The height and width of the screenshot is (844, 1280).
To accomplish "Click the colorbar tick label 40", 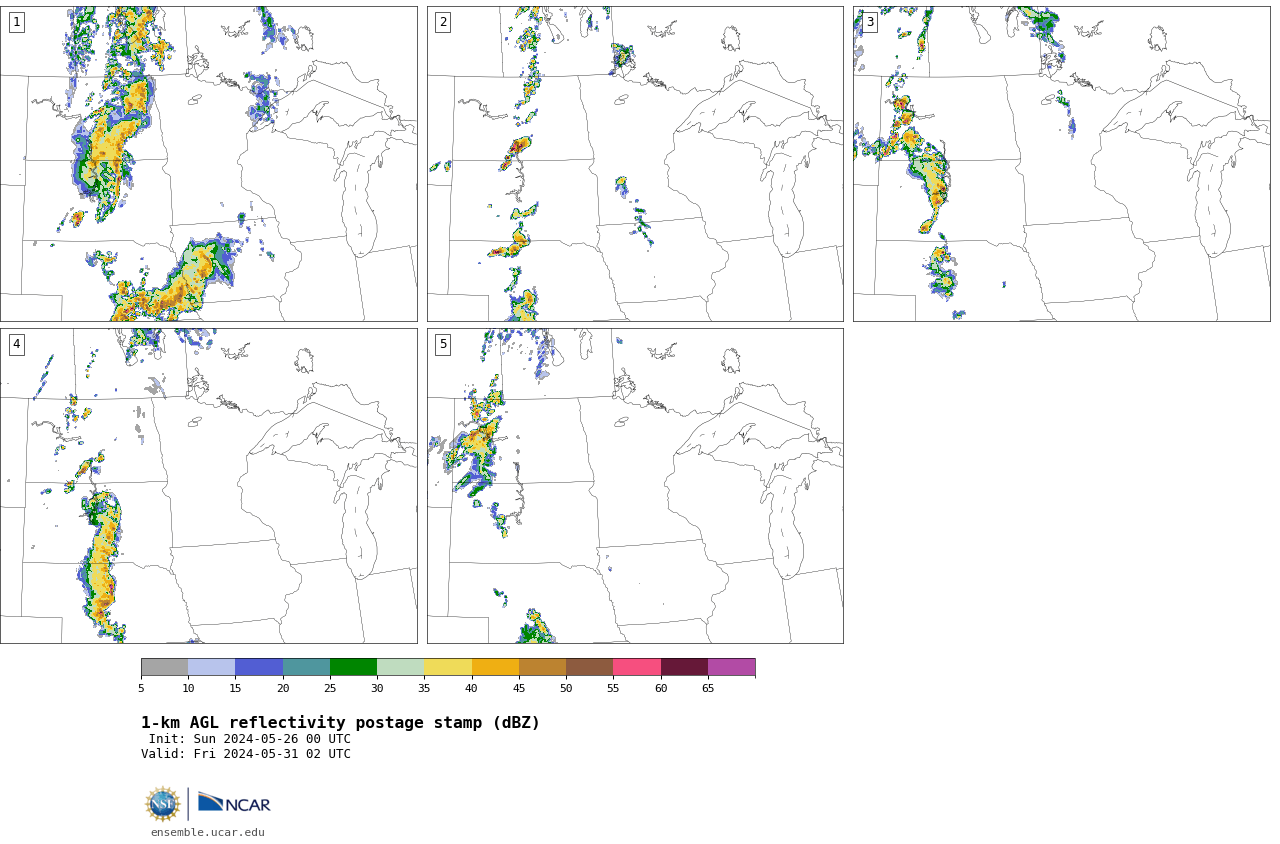I will 472,688.
